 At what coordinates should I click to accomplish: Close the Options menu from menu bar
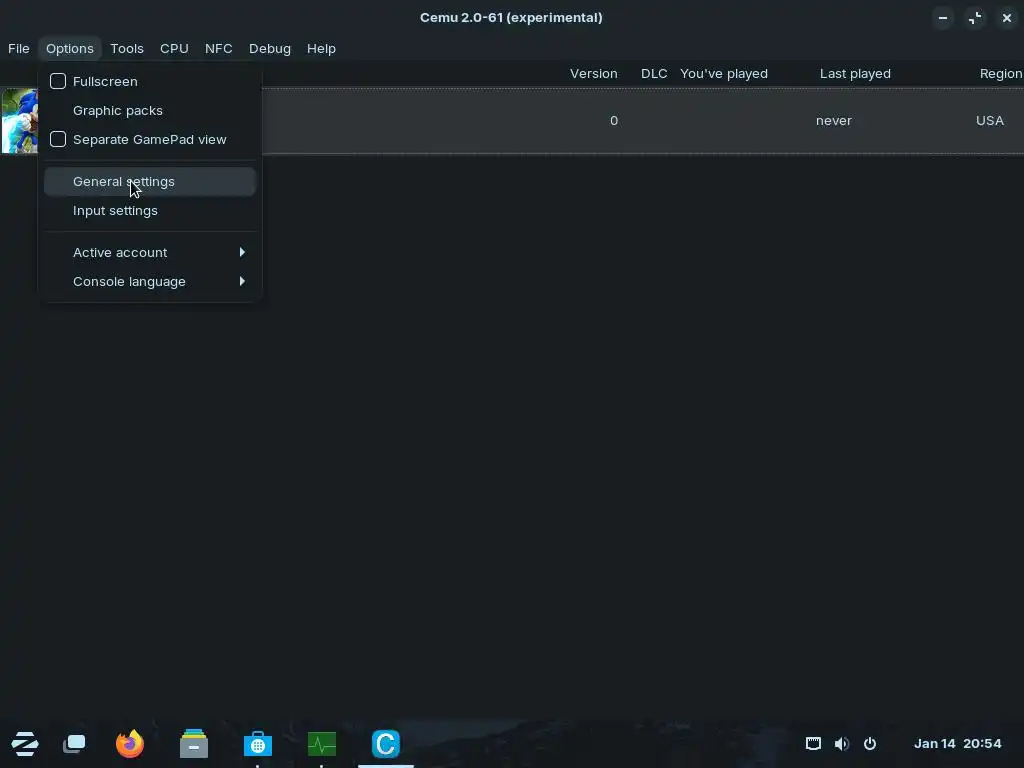[70, 48]
